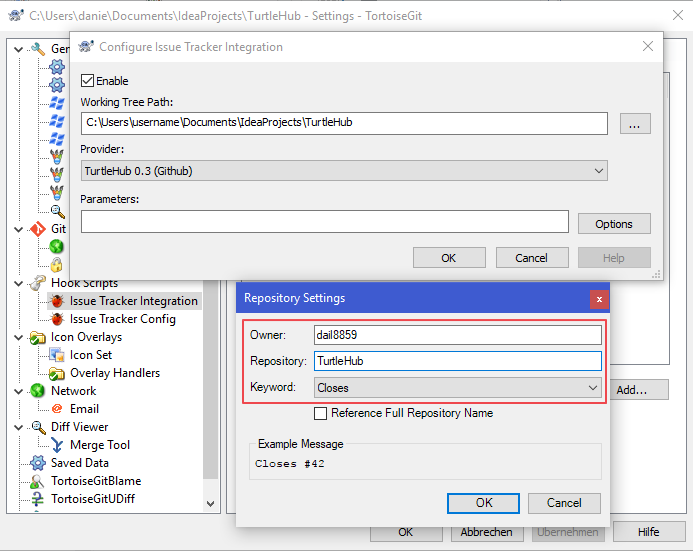
Task: Open the Keyword dropdown showing Closes
Action: [457, 388]
